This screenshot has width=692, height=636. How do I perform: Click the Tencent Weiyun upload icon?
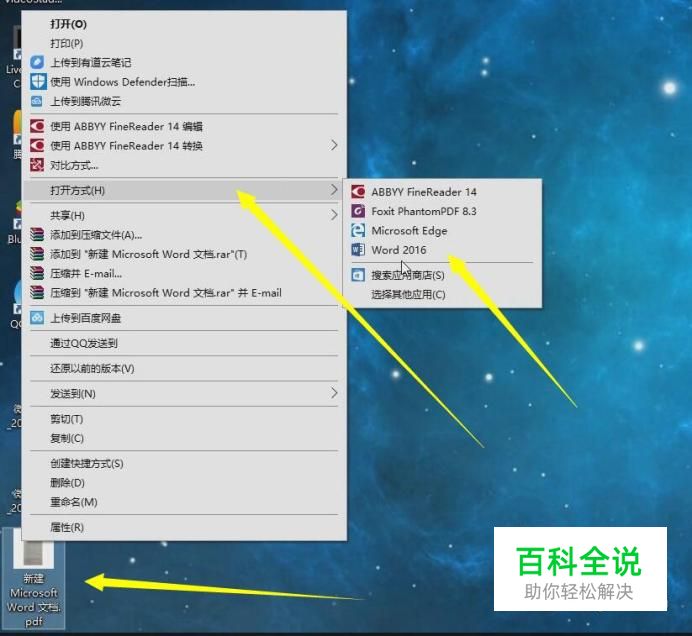(x=37, y=101)
